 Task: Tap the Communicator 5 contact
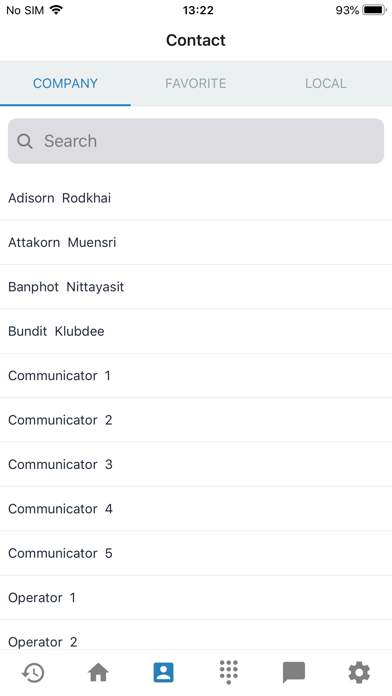click(196, 553)
